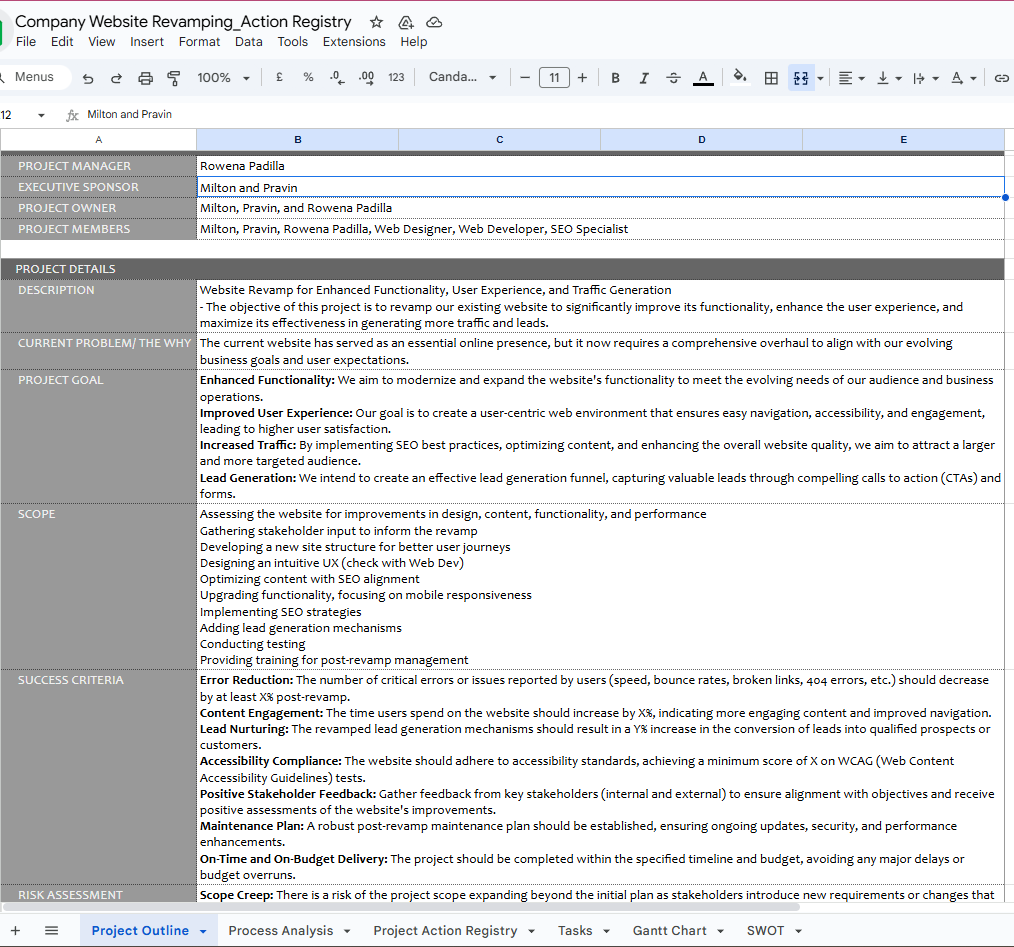Increase font size with plus
The height and width of the screenshot is (947, 1014).
click(582, 78)
